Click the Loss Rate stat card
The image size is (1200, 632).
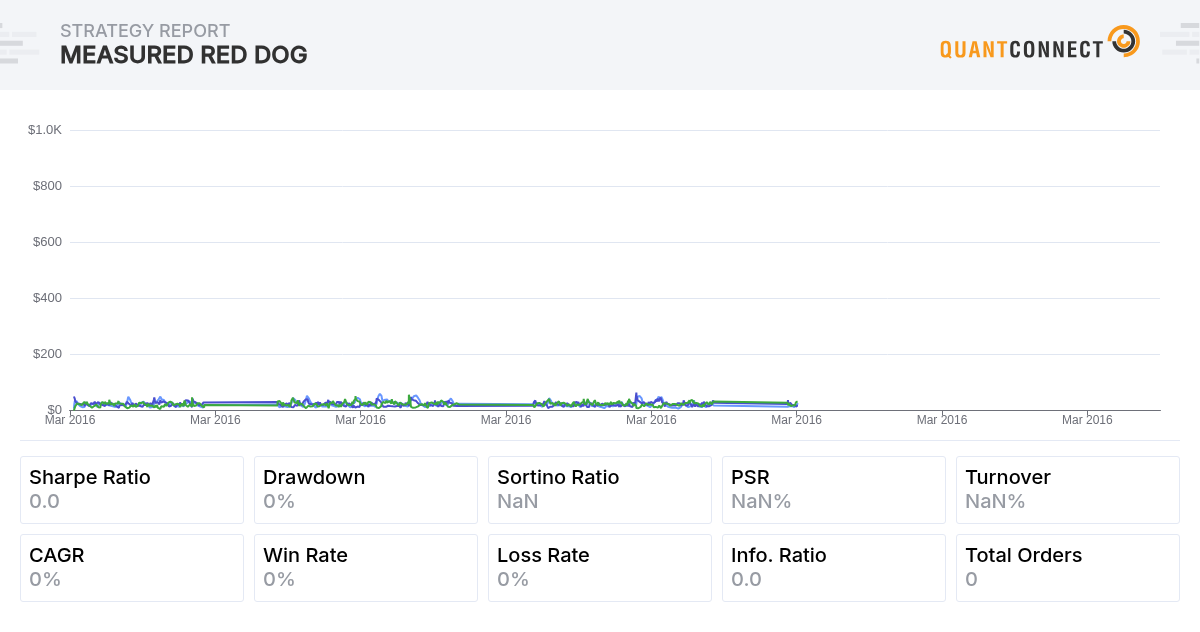(x=600, y=568)
